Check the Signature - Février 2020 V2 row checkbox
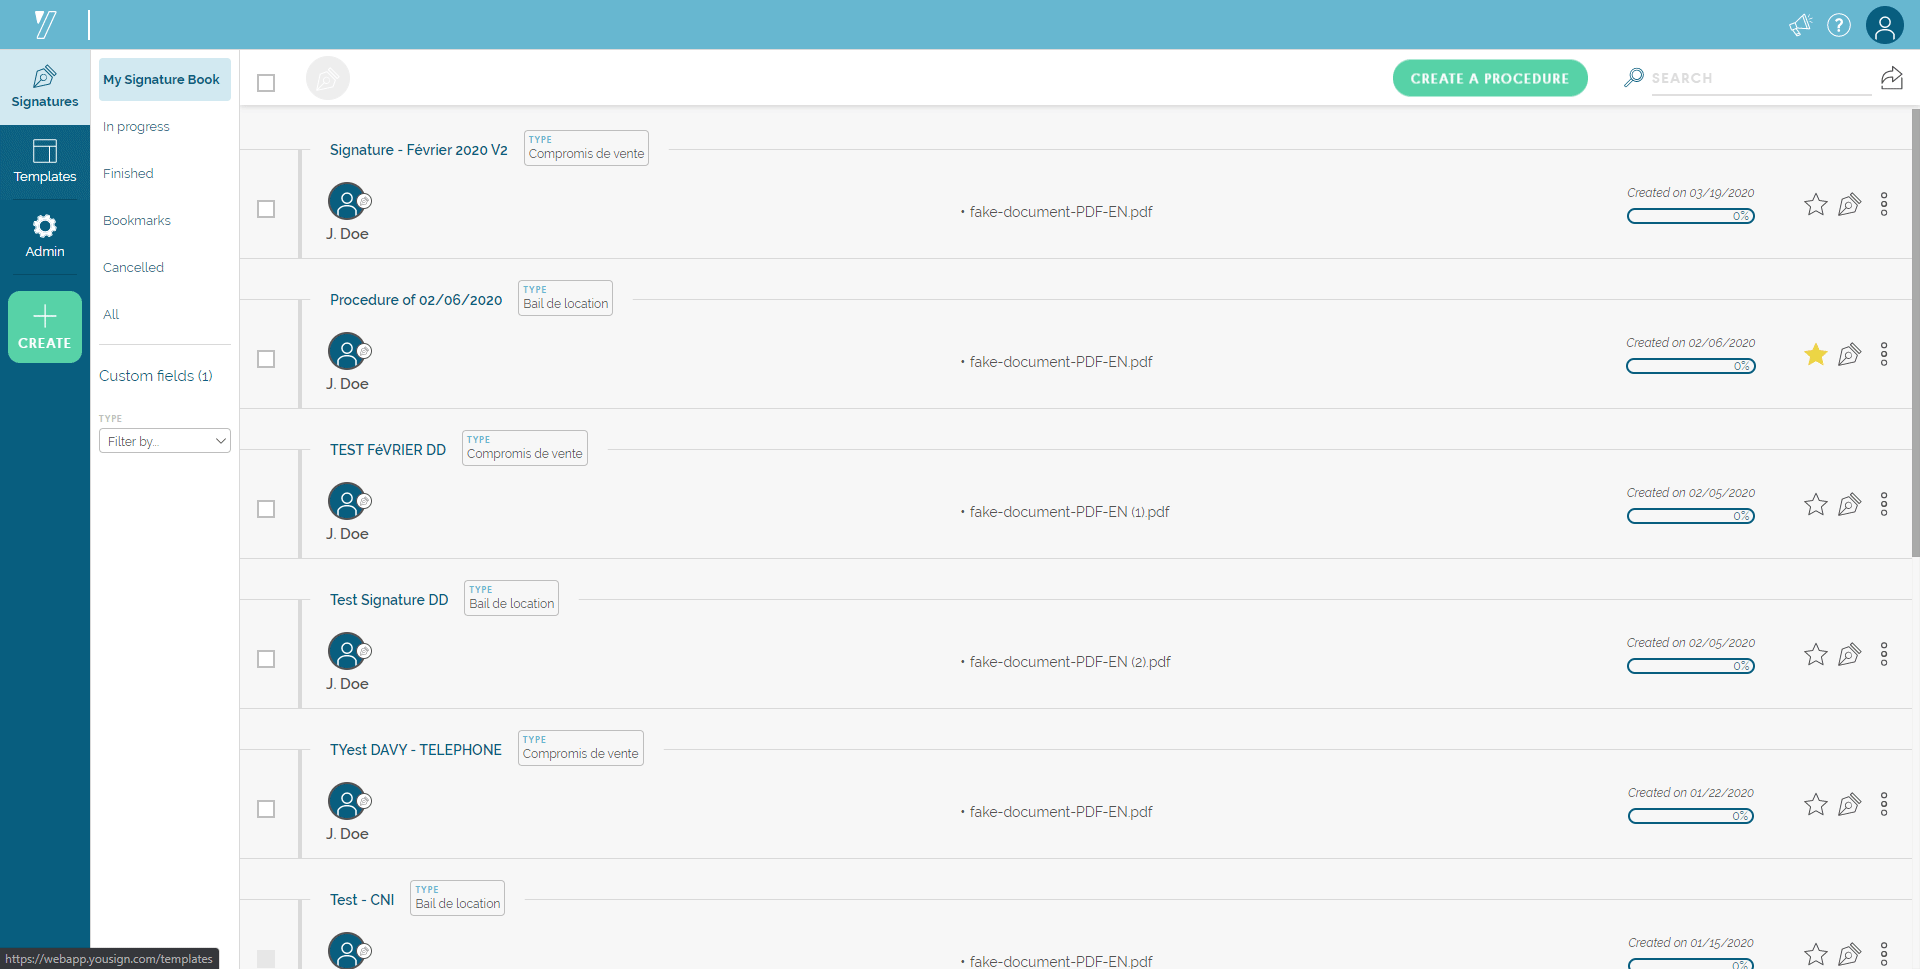 click(x=266, y=209)
